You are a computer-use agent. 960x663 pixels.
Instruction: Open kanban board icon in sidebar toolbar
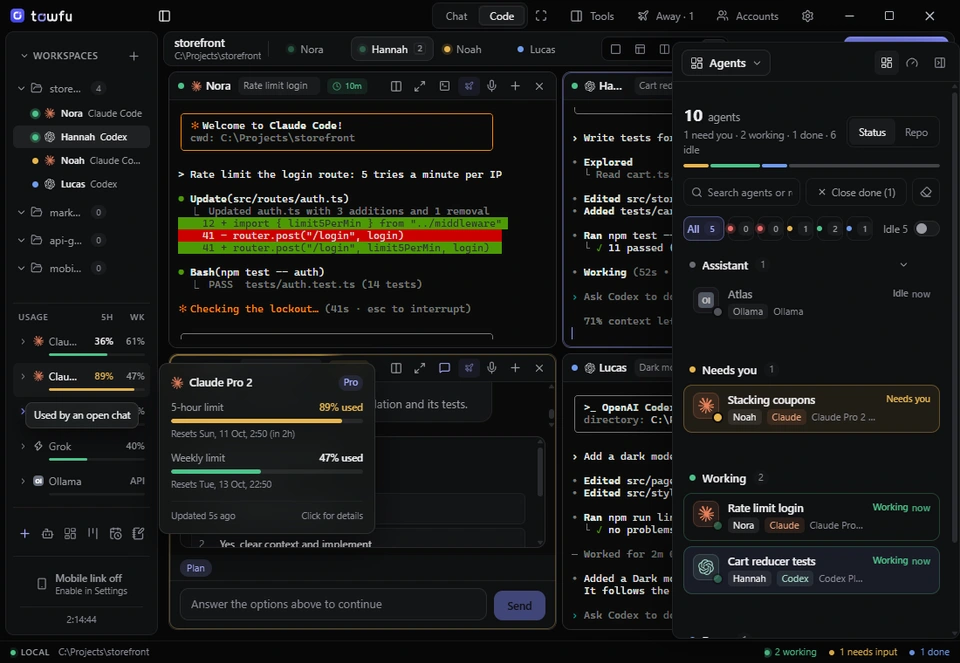tap(92, 534)
